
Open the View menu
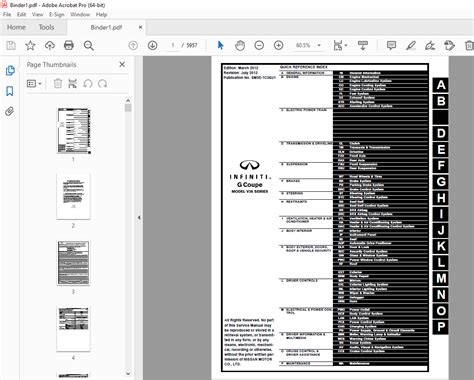37,15
